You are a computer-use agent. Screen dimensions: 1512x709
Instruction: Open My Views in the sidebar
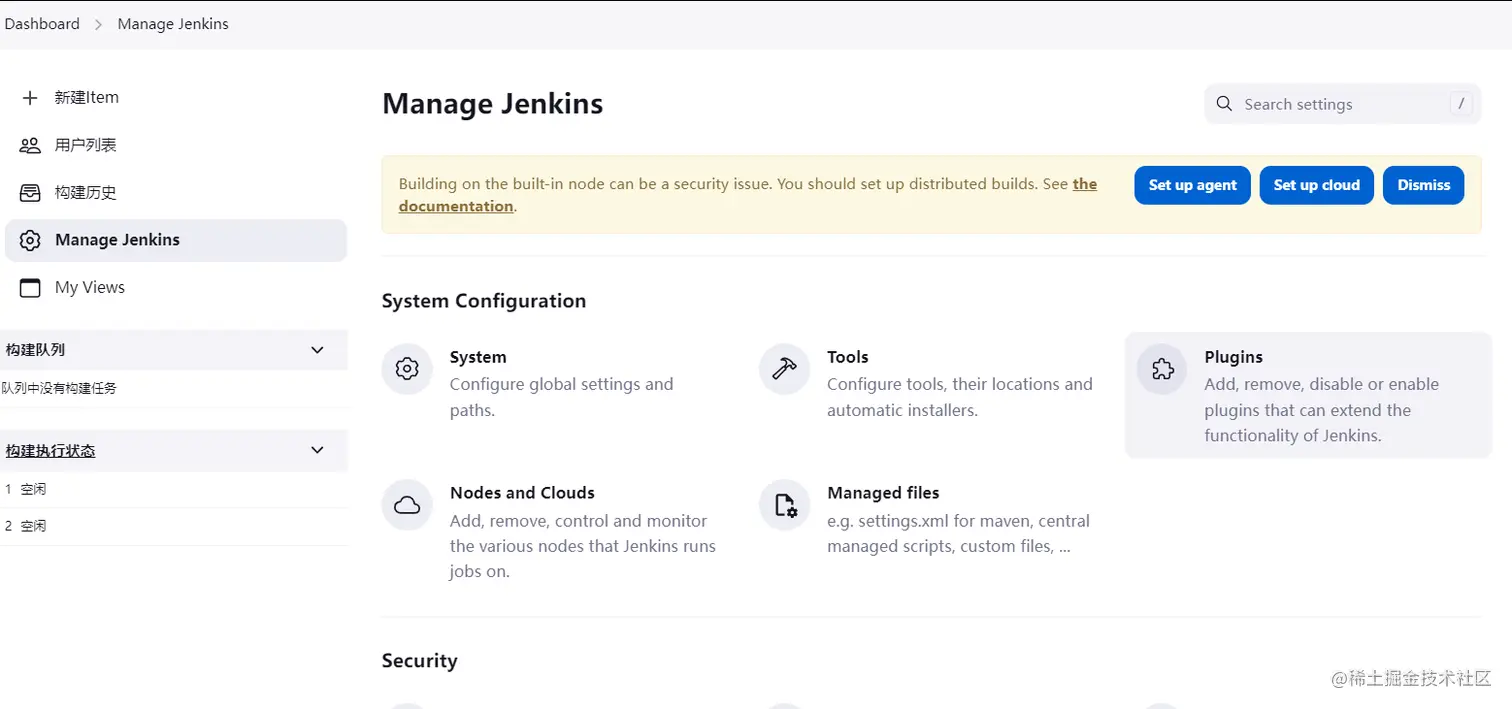[90, 288]
